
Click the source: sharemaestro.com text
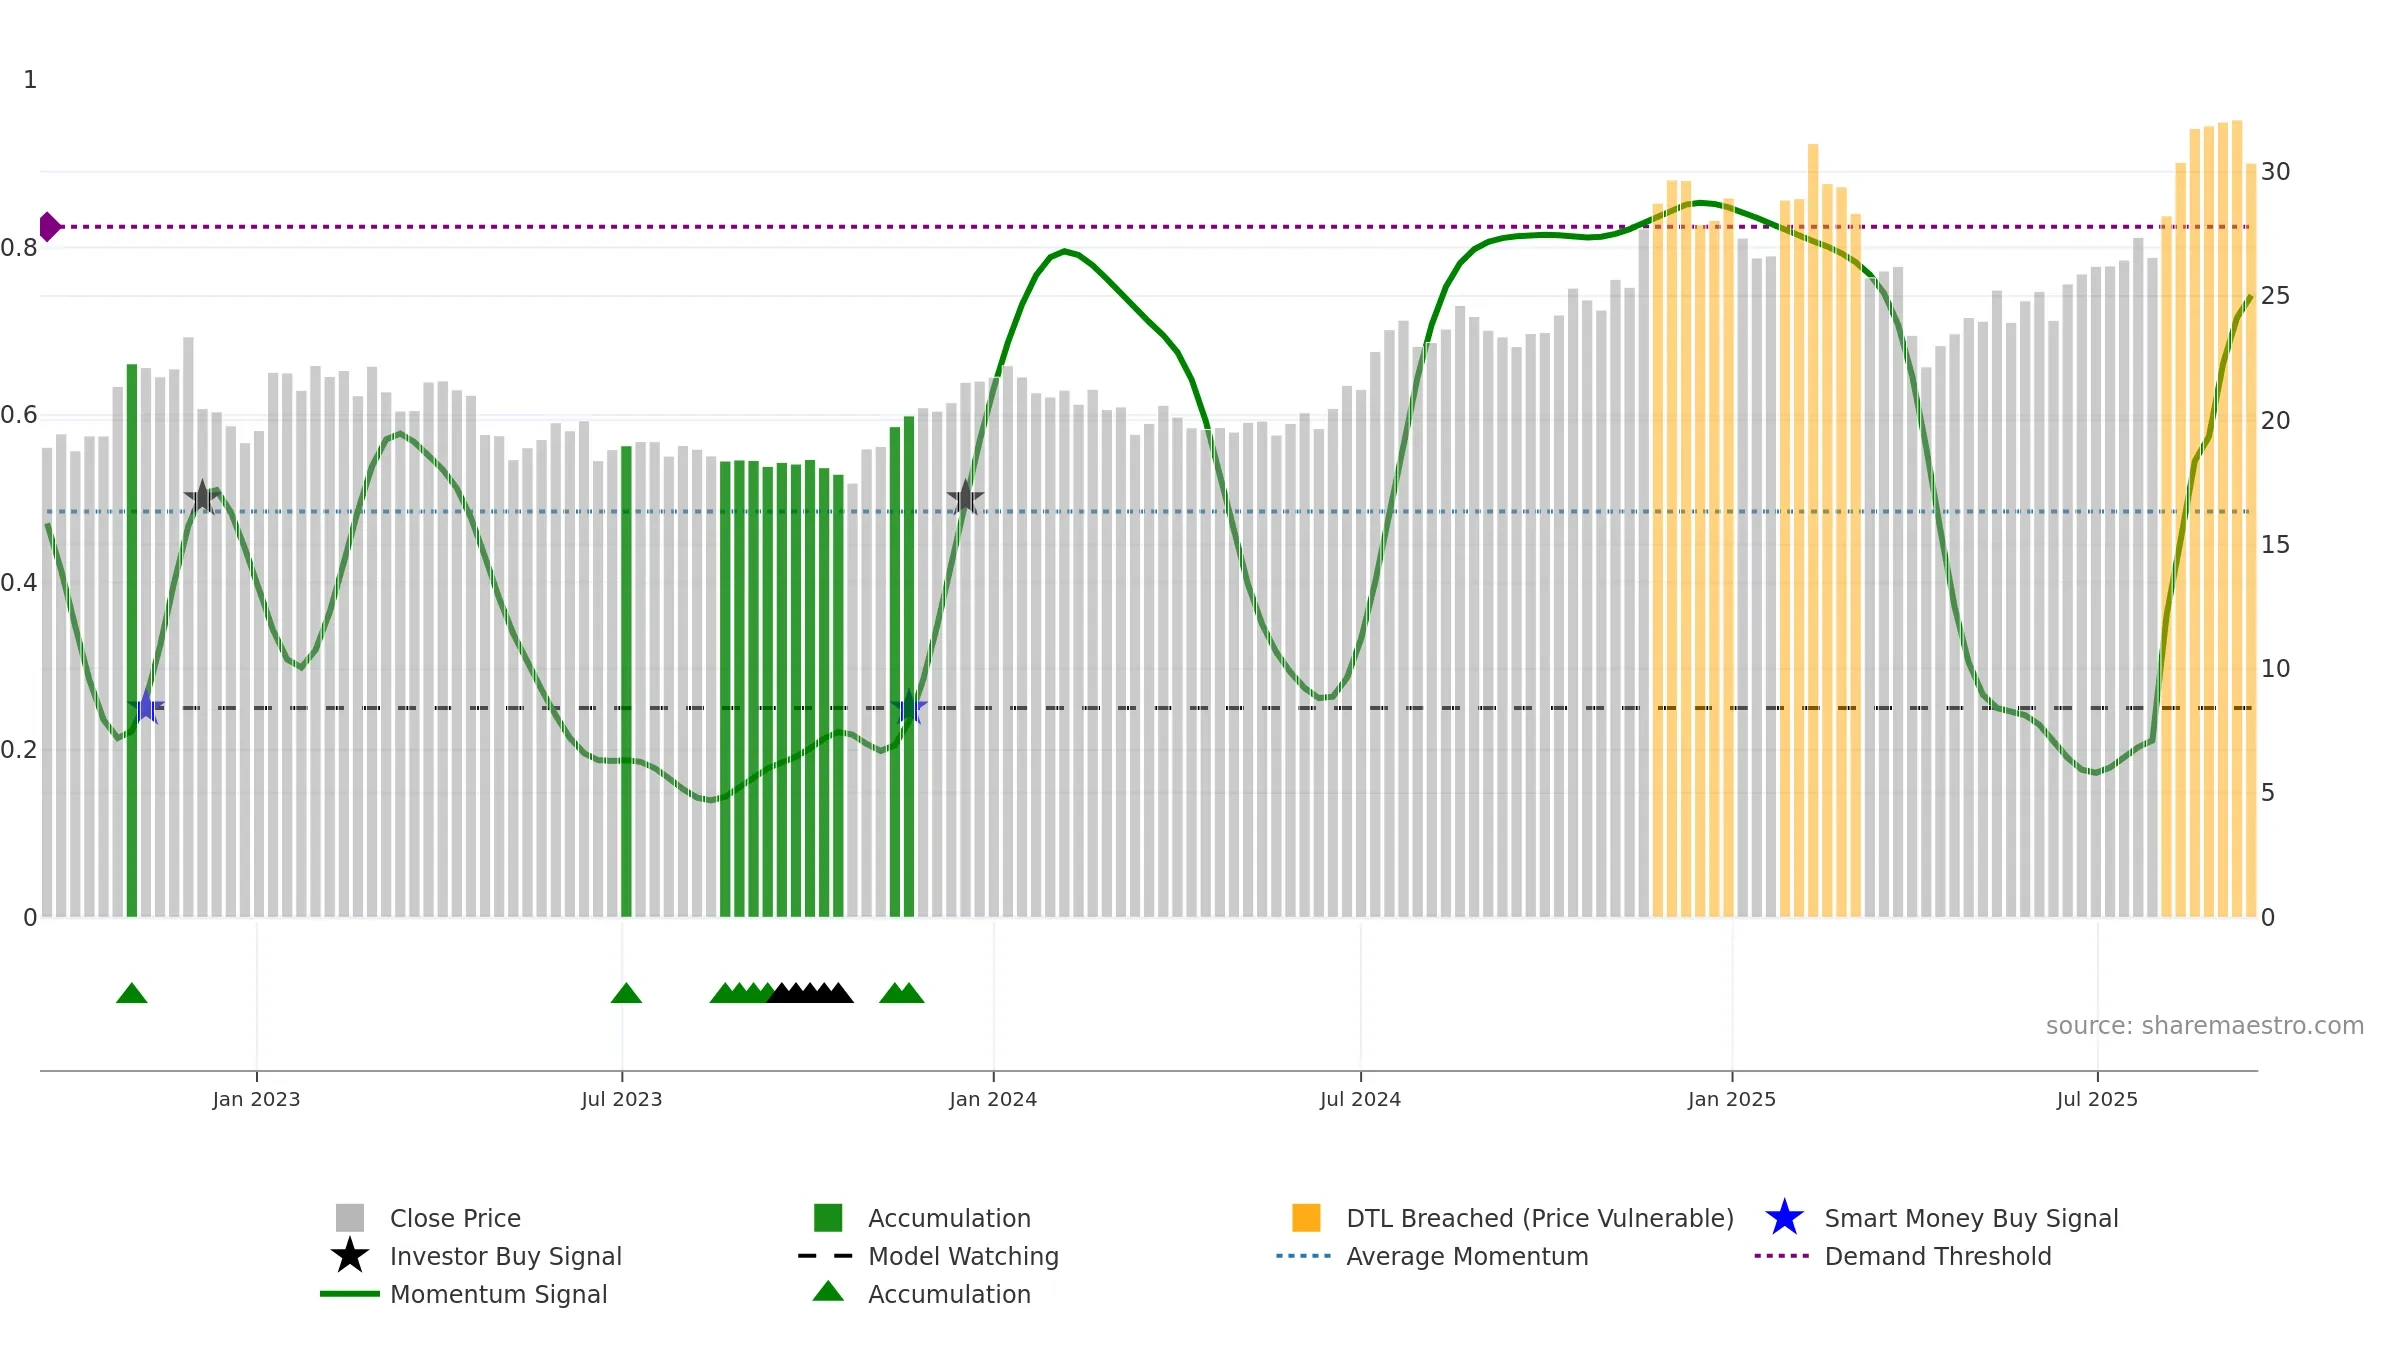click(x=2204, y=1026)
